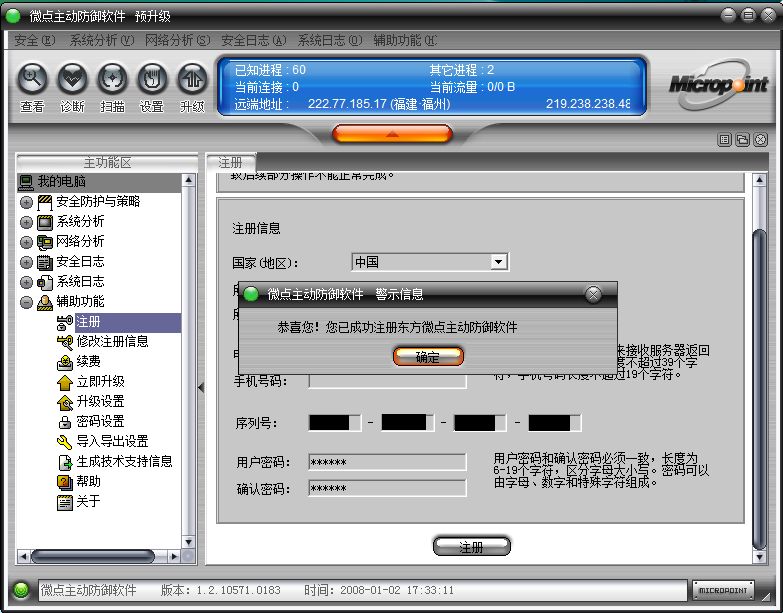The height and width of the screenshot is (613, 783).
Task: Click the 安全防护与策略 barrier icon
Action: click(x=45, y=202)
